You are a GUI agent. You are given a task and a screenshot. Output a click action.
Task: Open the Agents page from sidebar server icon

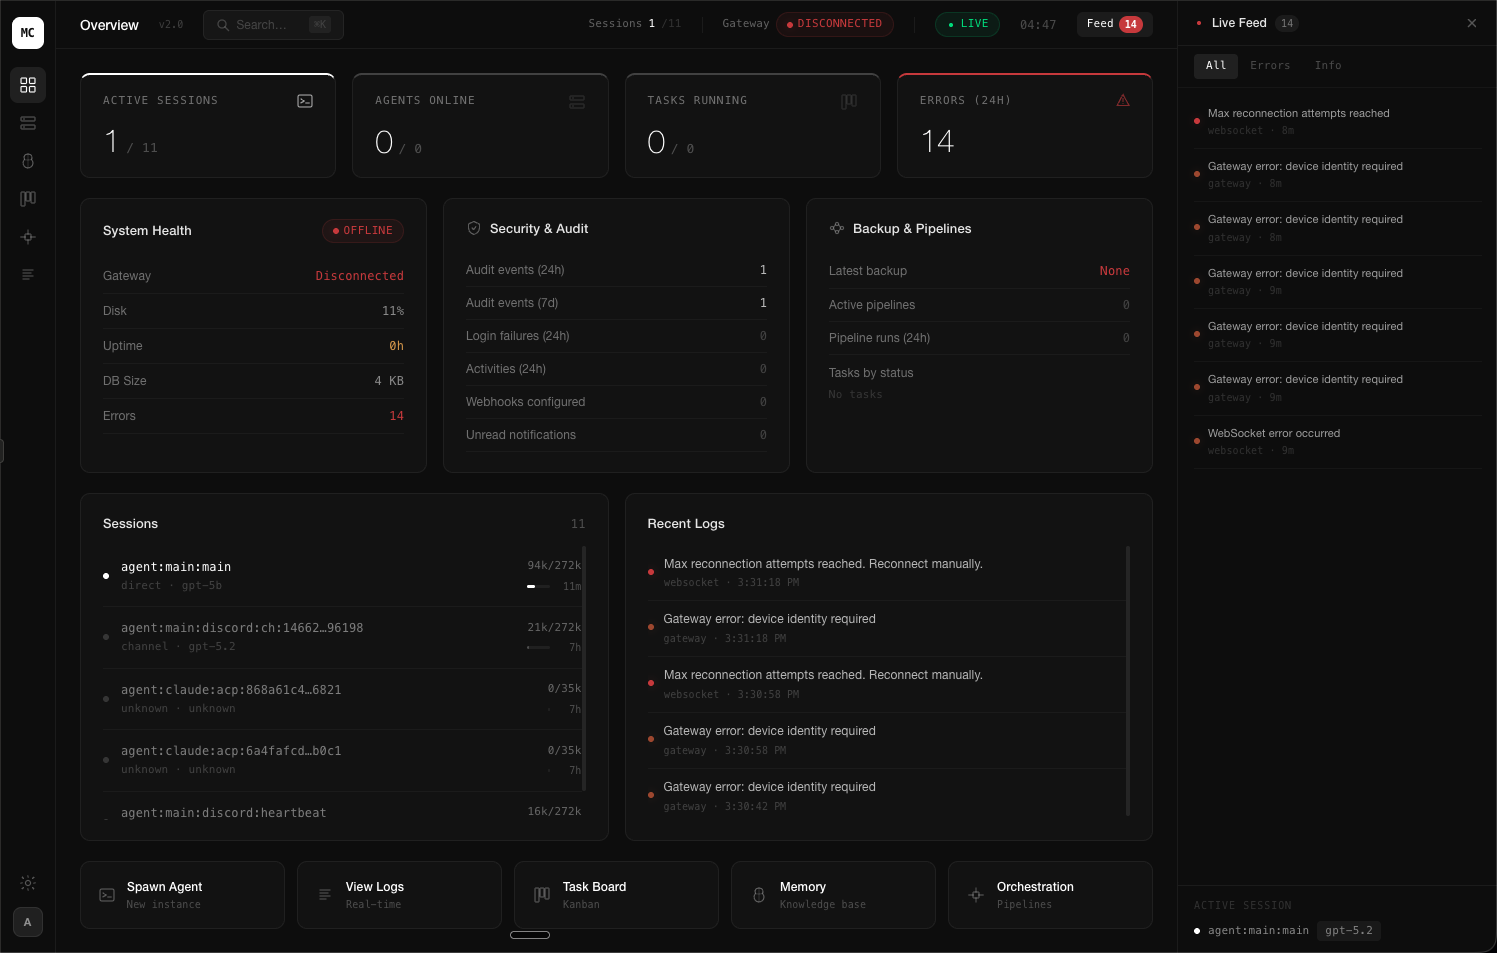tap(28, 123)
